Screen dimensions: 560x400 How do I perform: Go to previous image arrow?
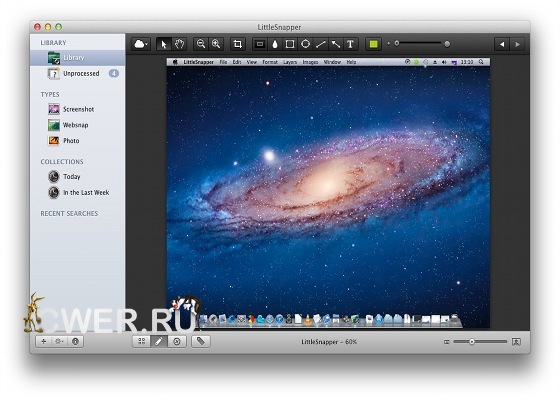coord(502,44)
